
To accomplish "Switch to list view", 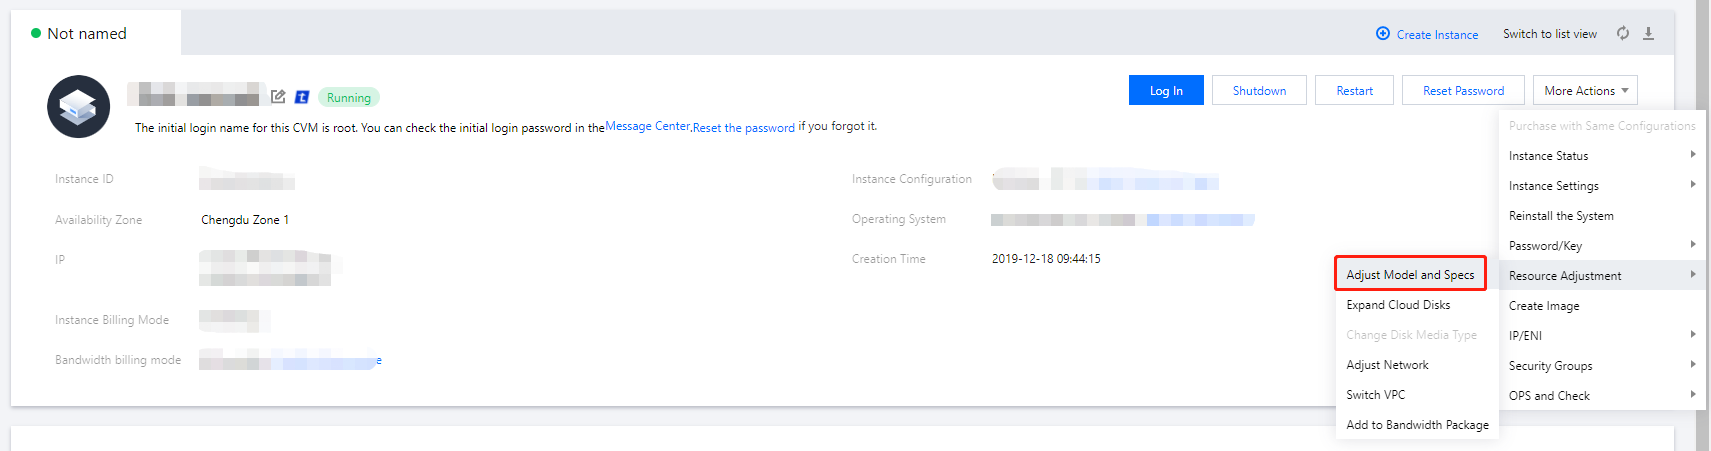I will coord(1549,34).
